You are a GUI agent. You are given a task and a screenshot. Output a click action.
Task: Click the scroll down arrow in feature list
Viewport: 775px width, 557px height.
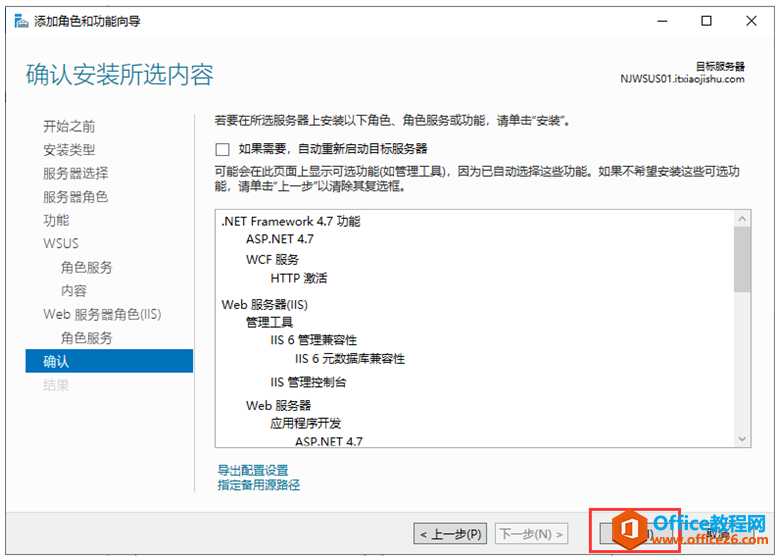742,438
